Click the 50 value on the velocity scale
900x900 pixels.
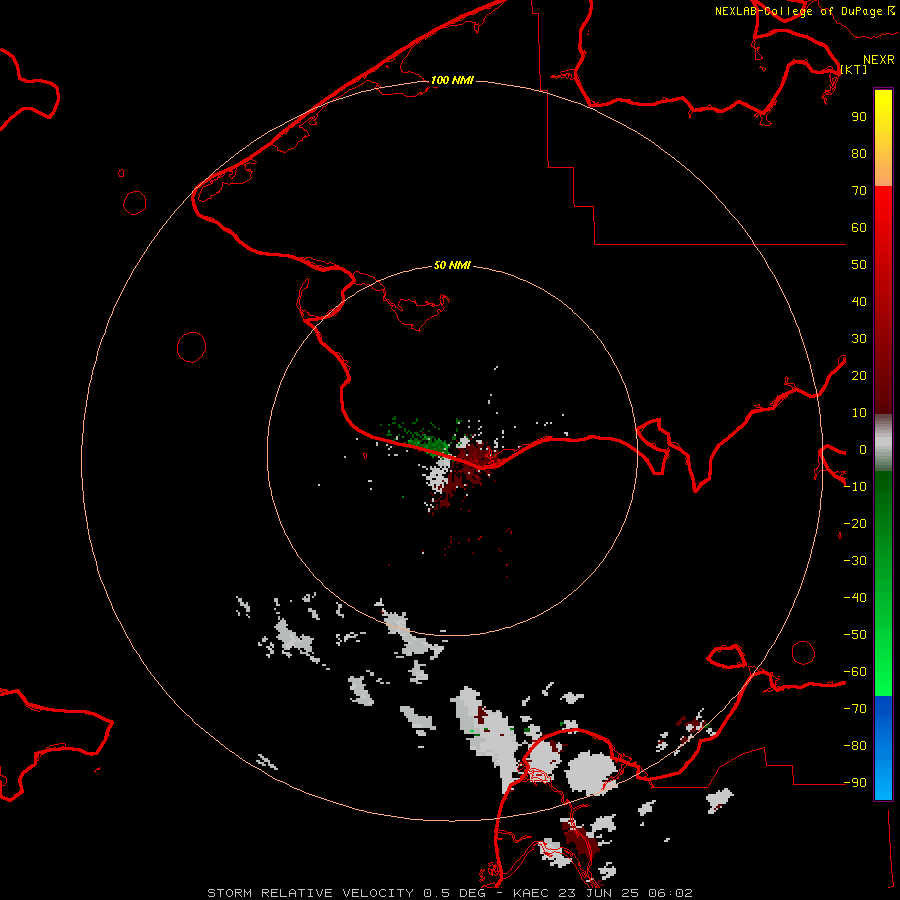pos(859,265)
